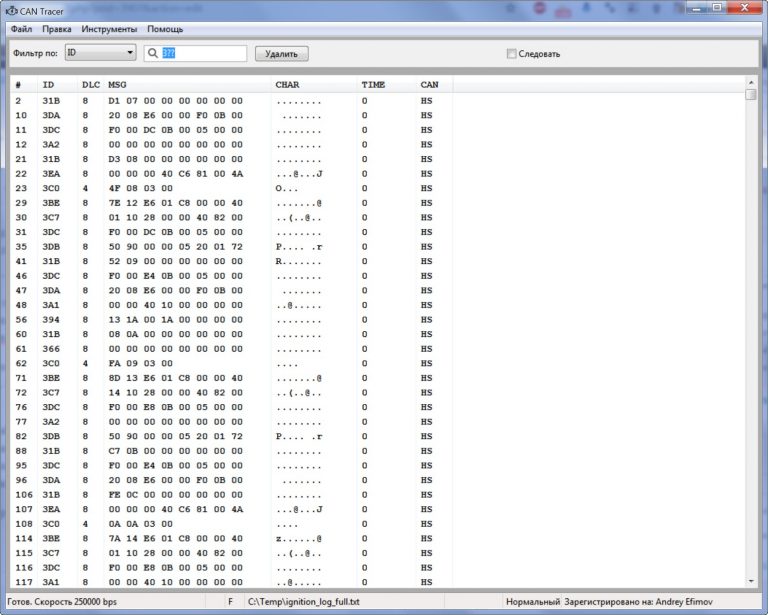Viewport: 768px width, 615px height.
Task: Open the Помощь menu
Action: pos(165,29)
